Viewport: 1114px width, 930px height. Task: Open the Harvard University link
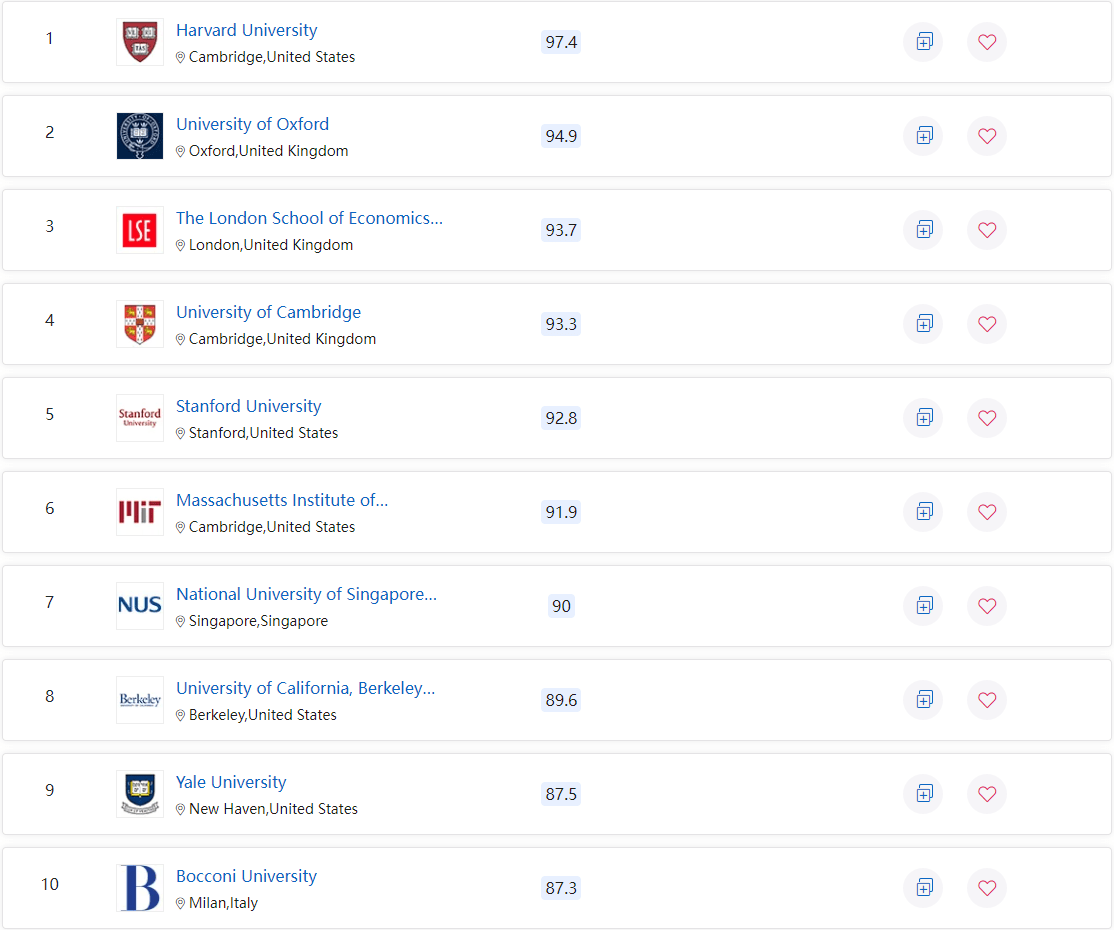246,30
